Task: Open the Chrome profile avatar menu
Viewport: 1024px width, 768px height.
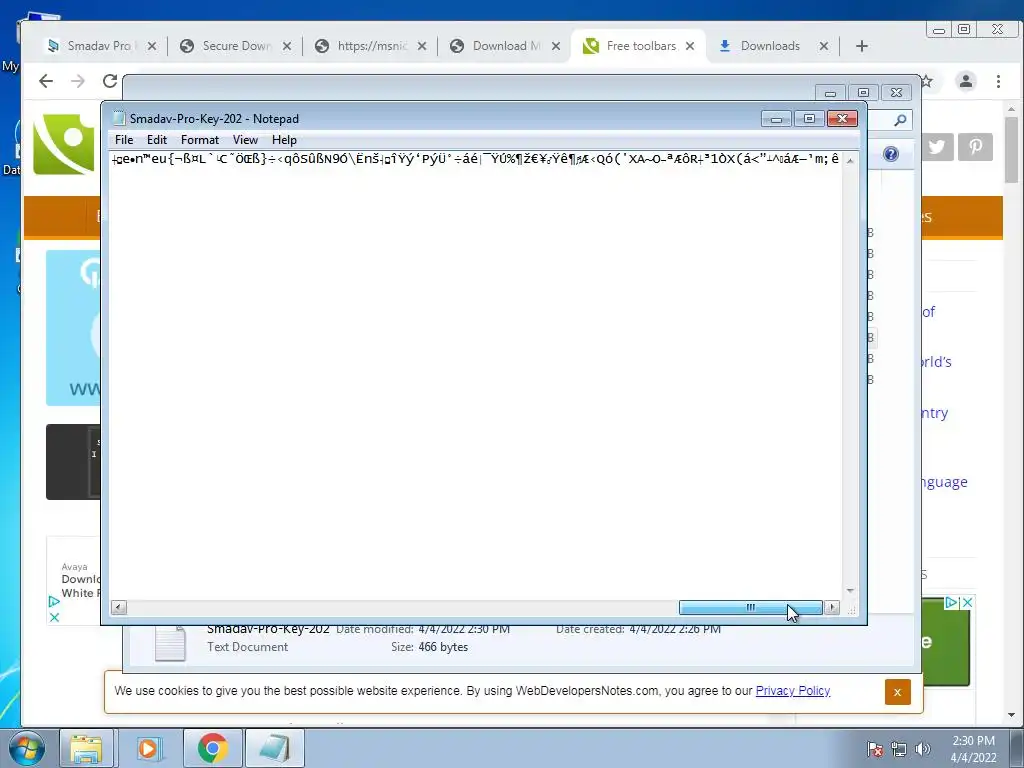Action: [966, 81]
